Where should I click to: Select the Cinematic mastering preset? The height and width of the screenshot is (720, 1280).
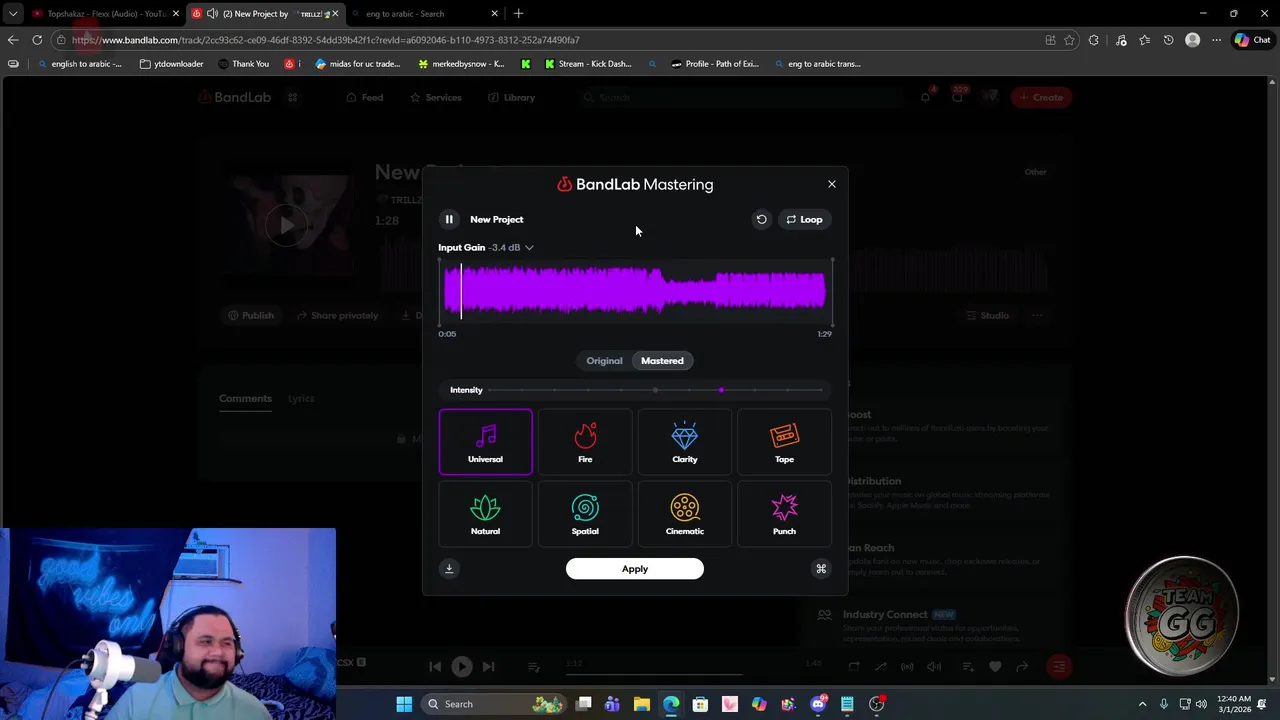pyautogui.click(x=685, y=514)
